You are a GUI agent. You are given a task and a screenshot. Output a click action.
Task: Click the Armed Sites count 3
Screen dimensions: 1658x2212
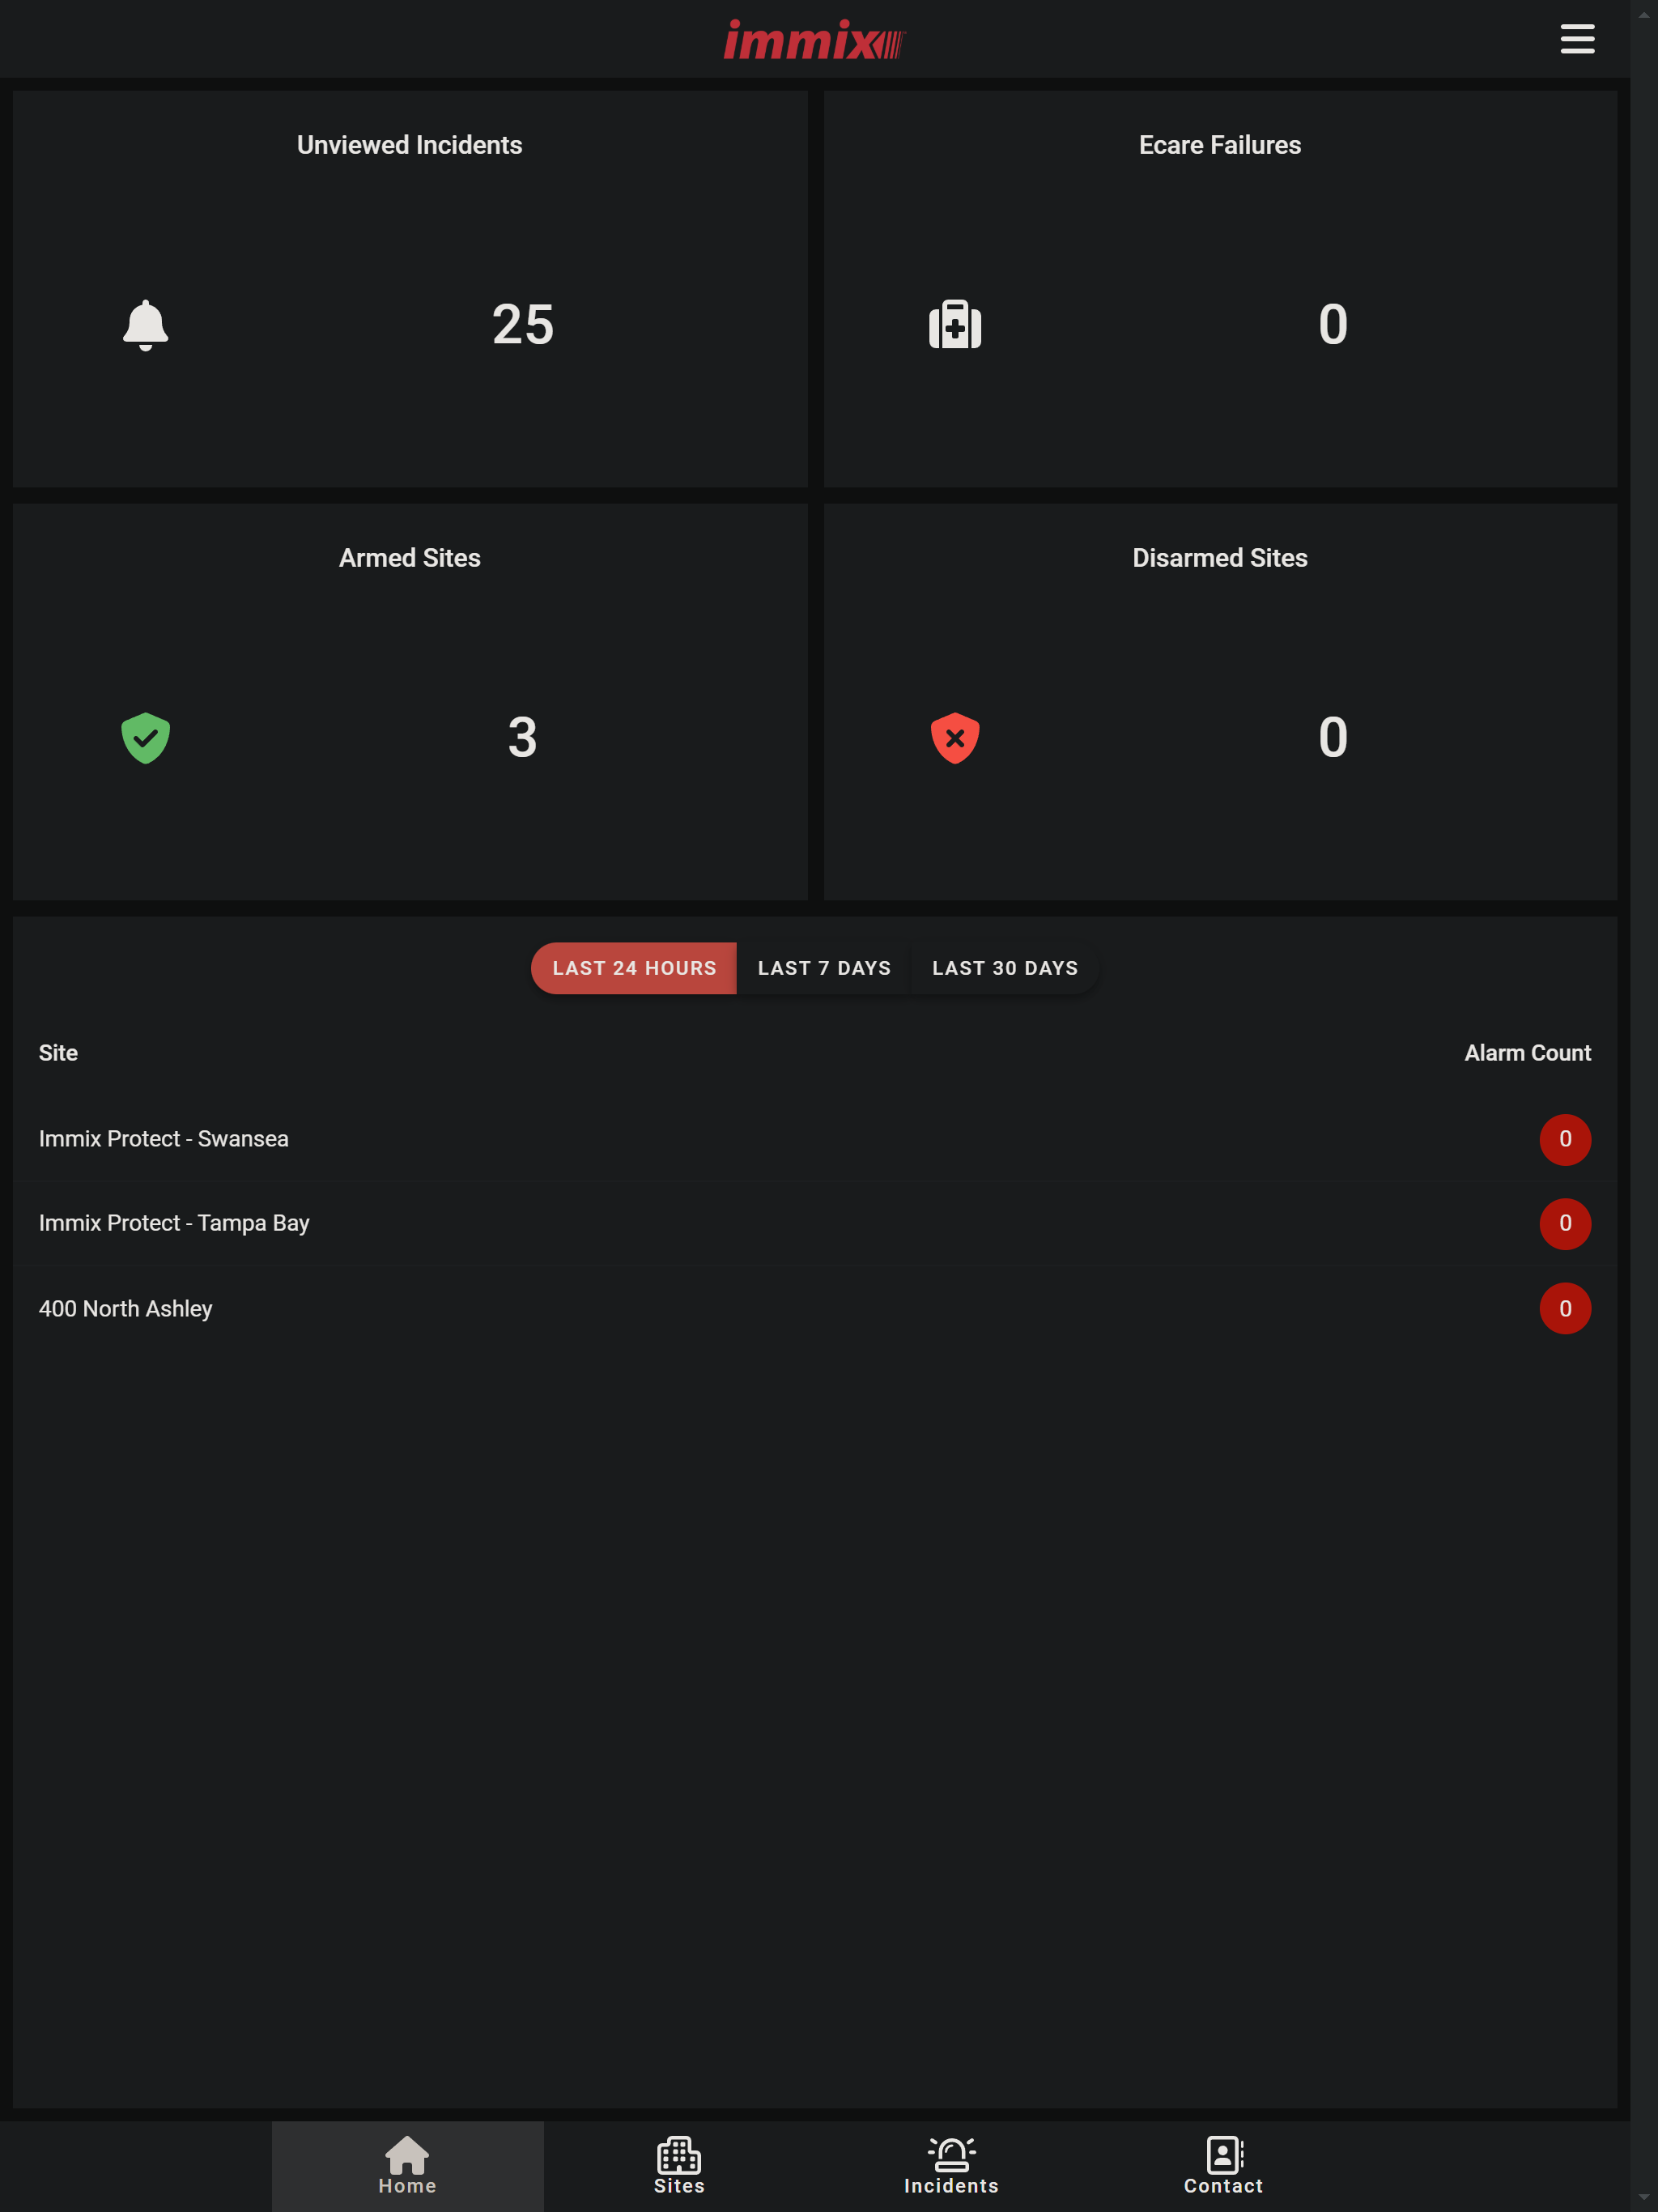(x=522, y=738)
